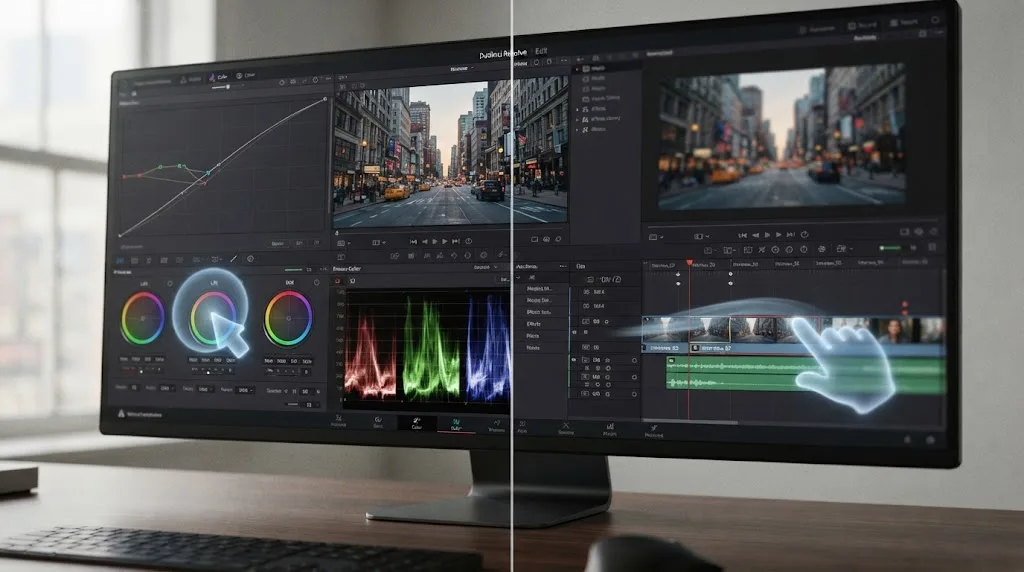
Task: Toggle the circle at the top audio track's right end
Action: pyautogui.click(x=634, y=360)
